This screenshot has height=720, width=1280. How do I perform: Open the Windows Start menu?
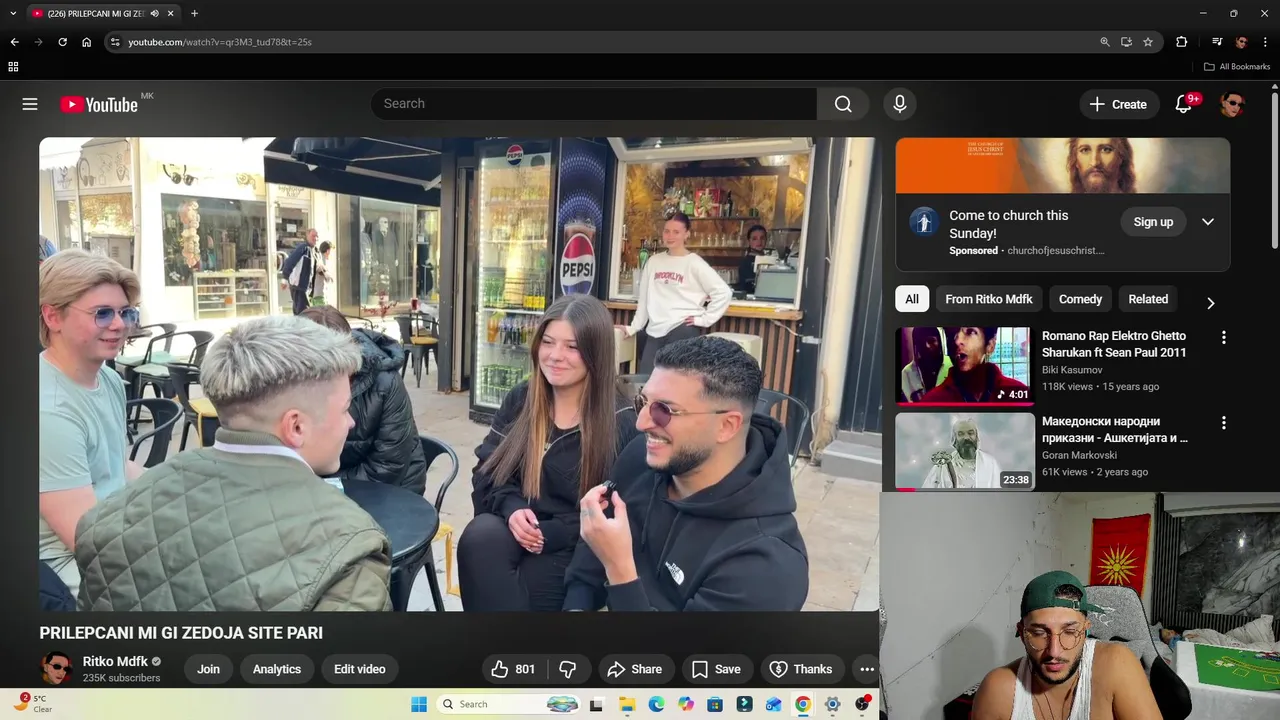click(419, 704)
